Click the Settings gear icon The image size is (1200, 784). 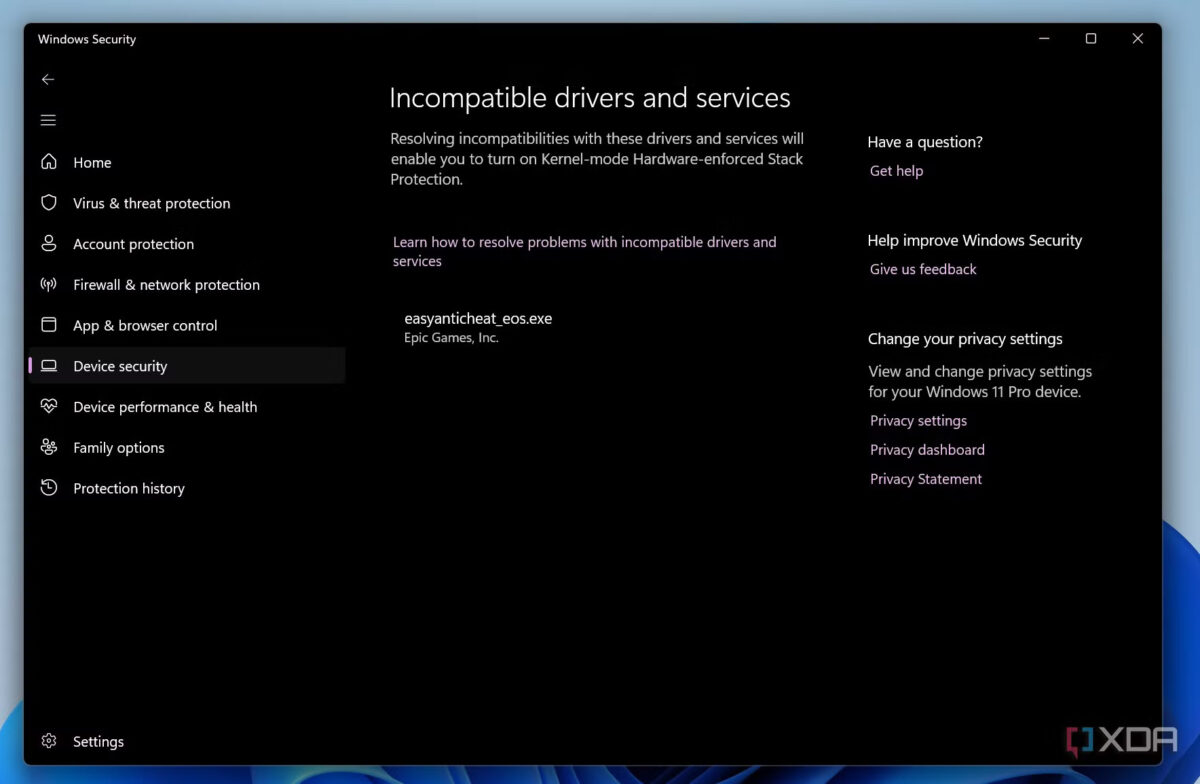click(48, 741)
